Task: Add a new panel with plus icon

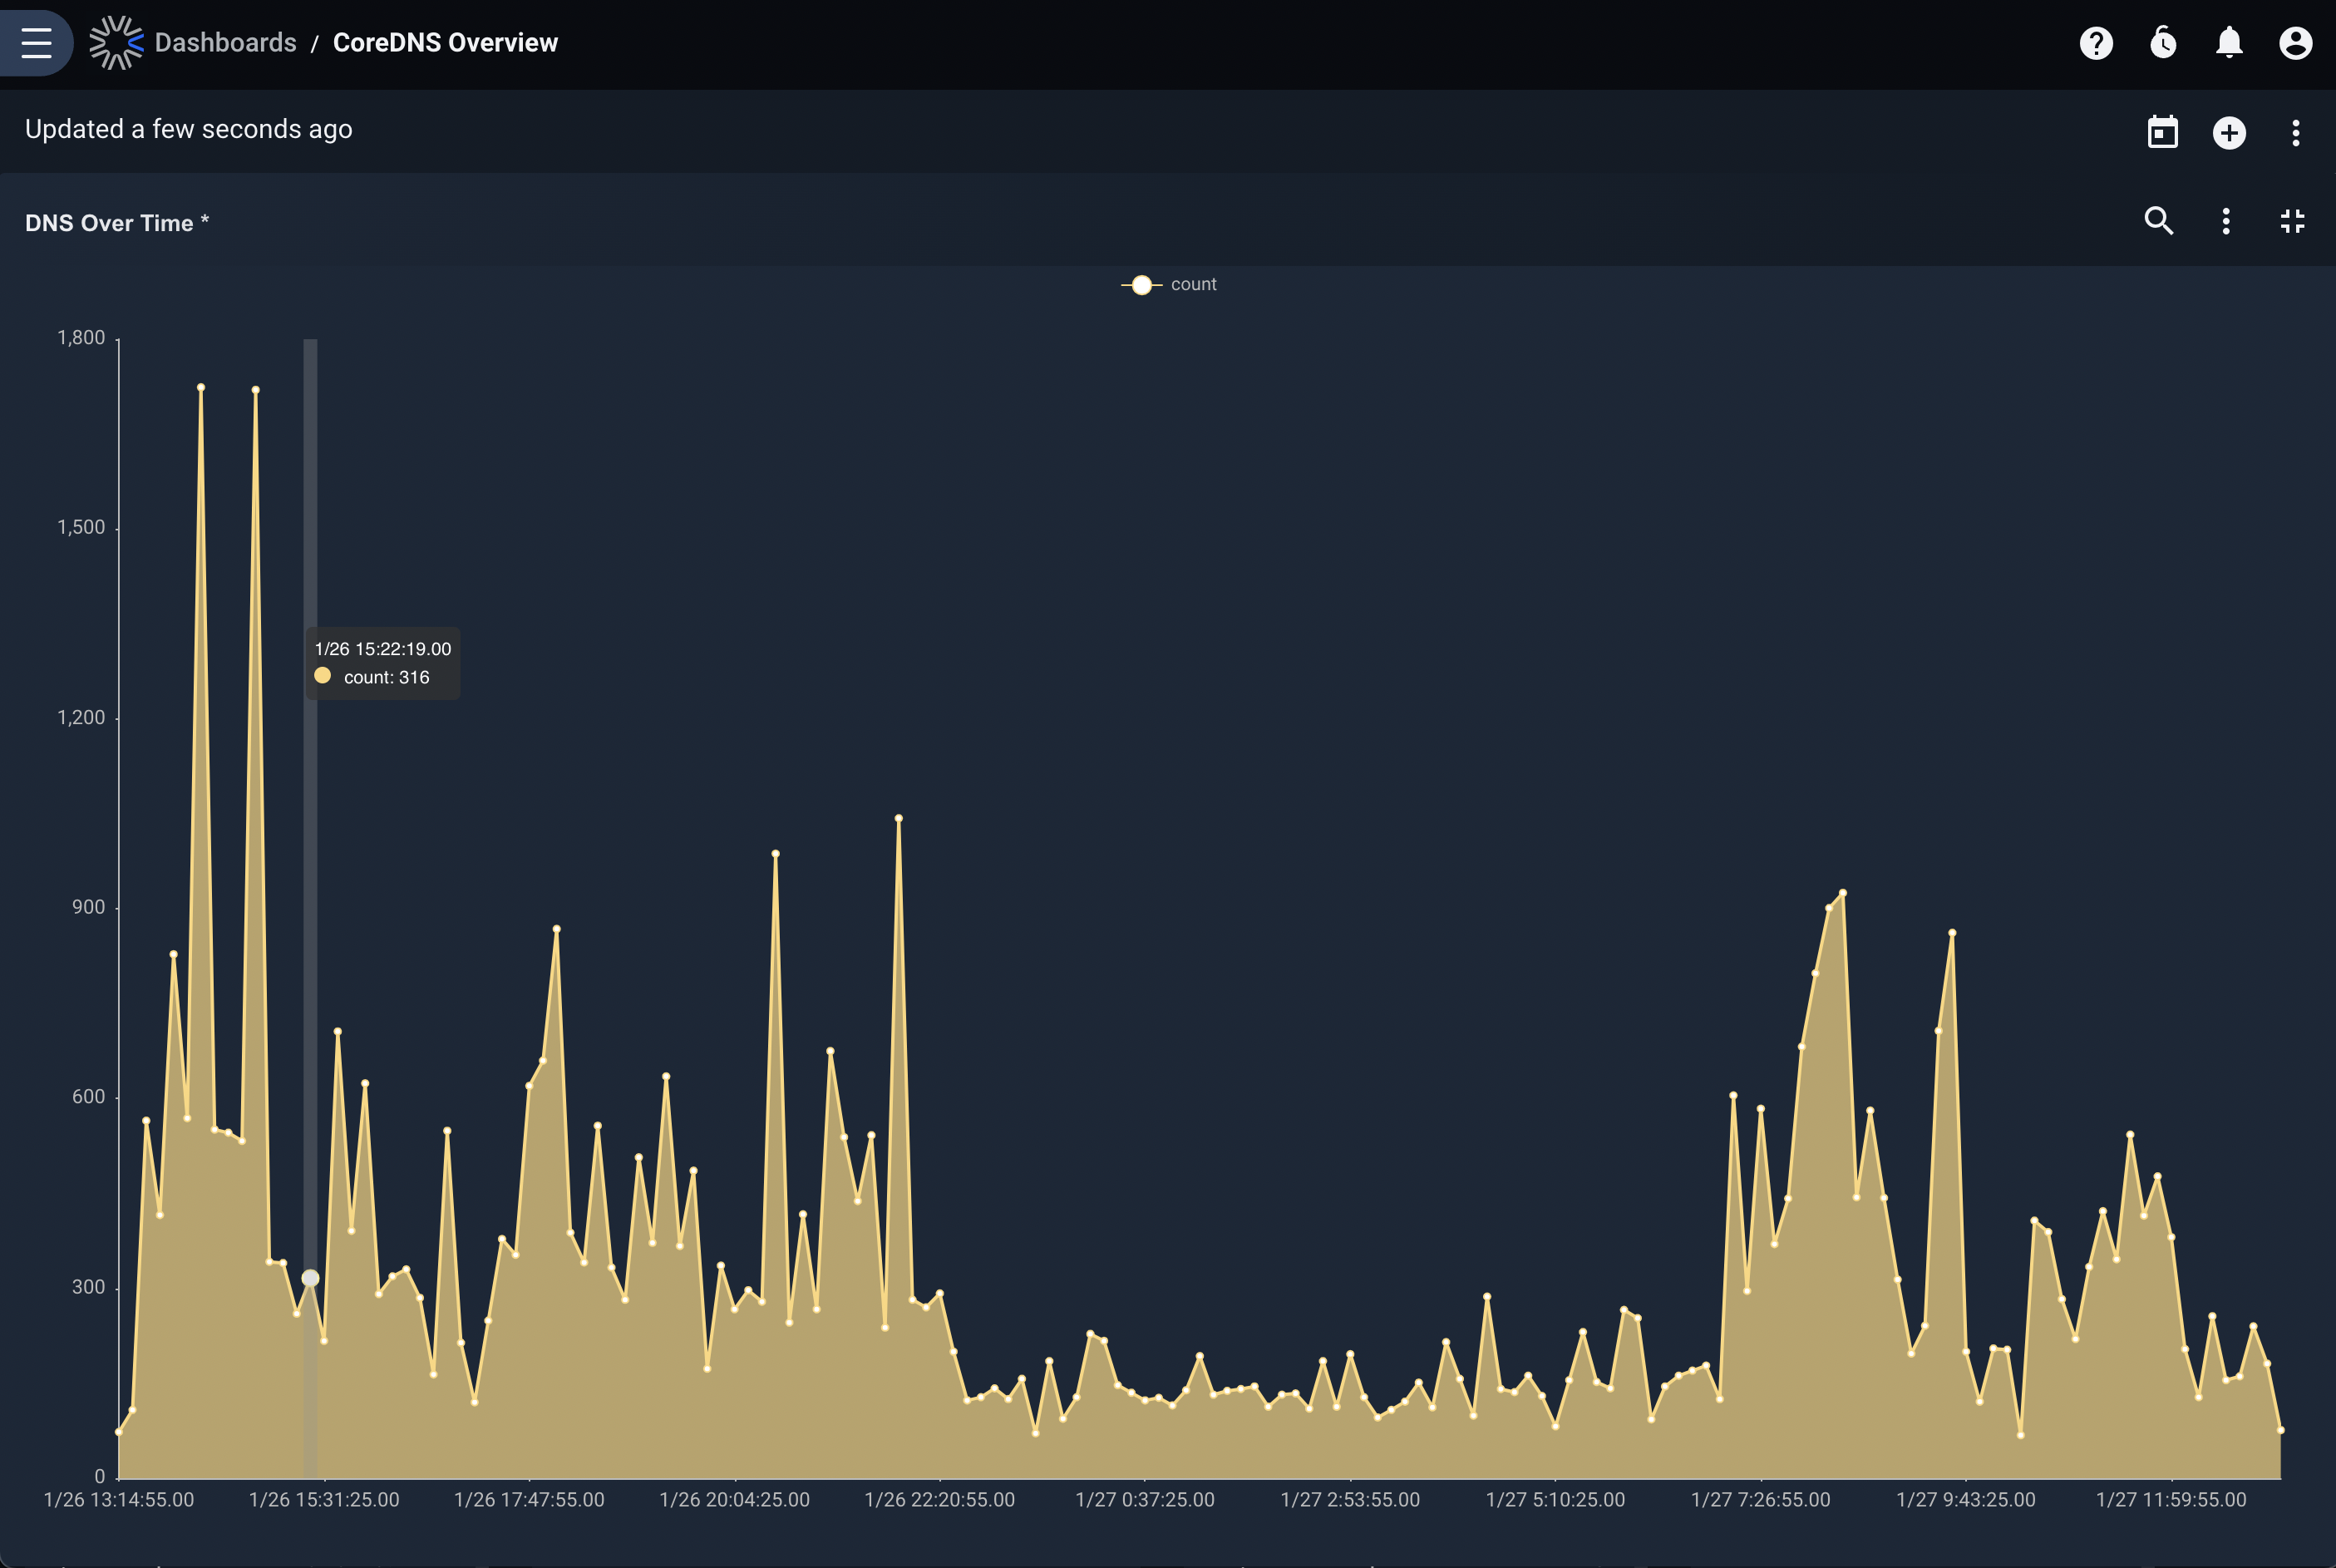Action: (2229, 133)
